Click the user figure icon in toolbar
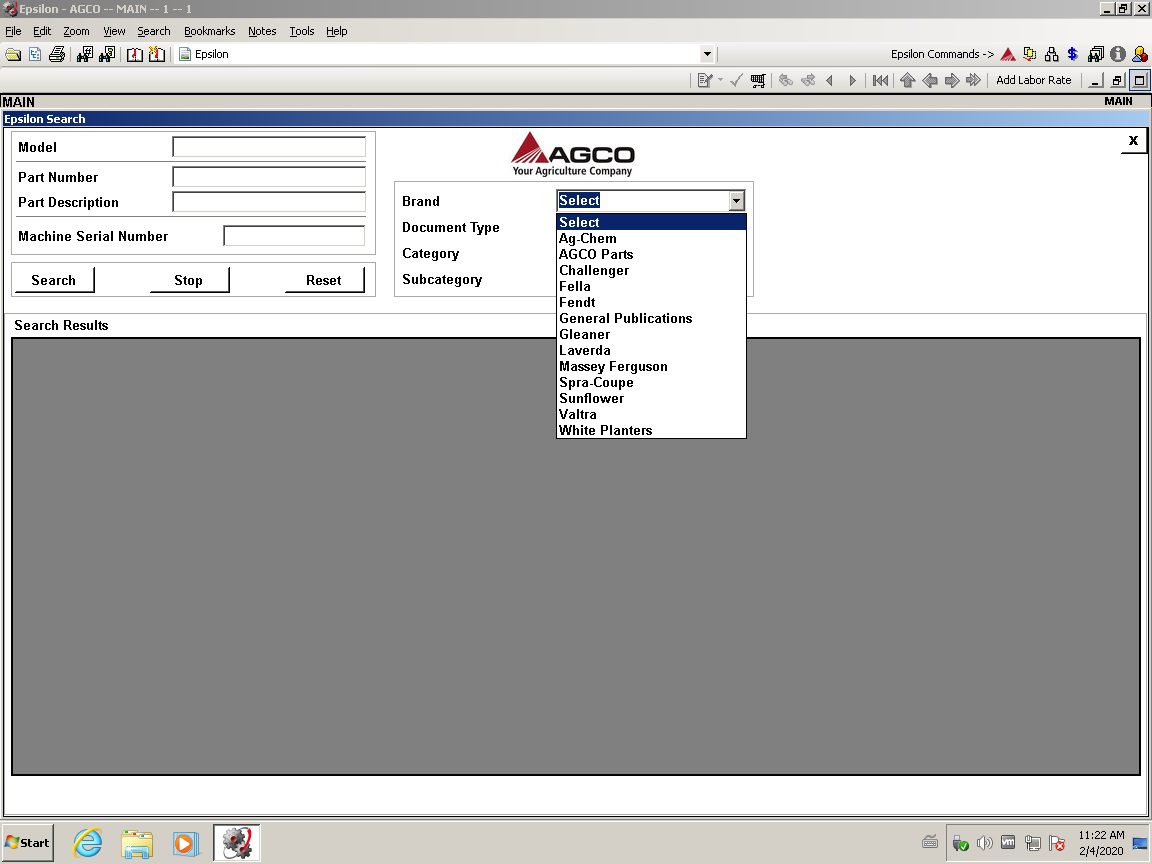1152x864 pixels. (1140, 54)
